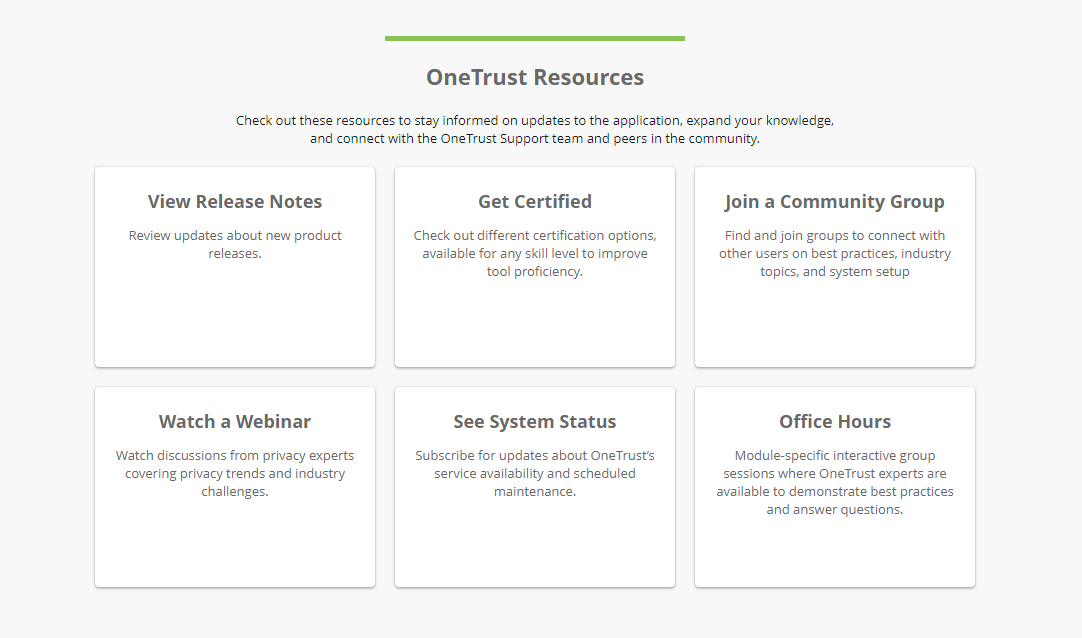Select the Get Certified heading text
1082x638 pixels.
click(x=534, y=201)
